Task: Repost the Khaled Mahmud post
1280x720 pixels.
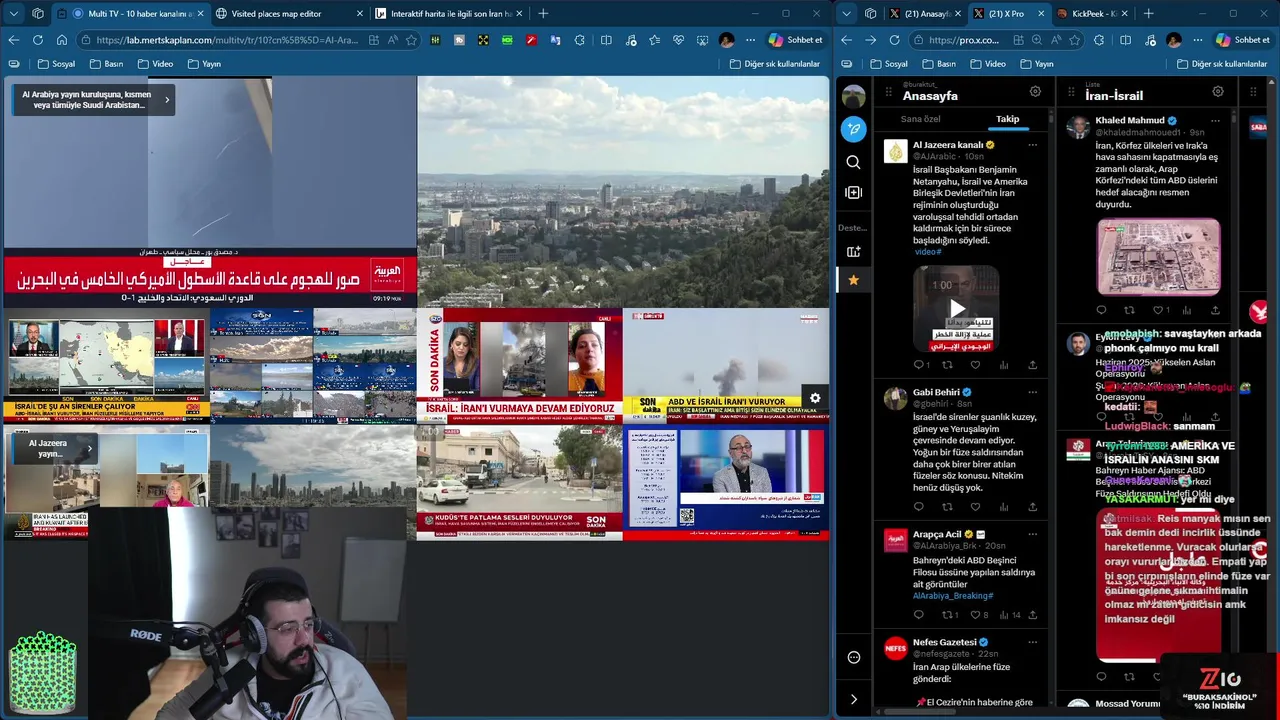Action: [1129, 310]
